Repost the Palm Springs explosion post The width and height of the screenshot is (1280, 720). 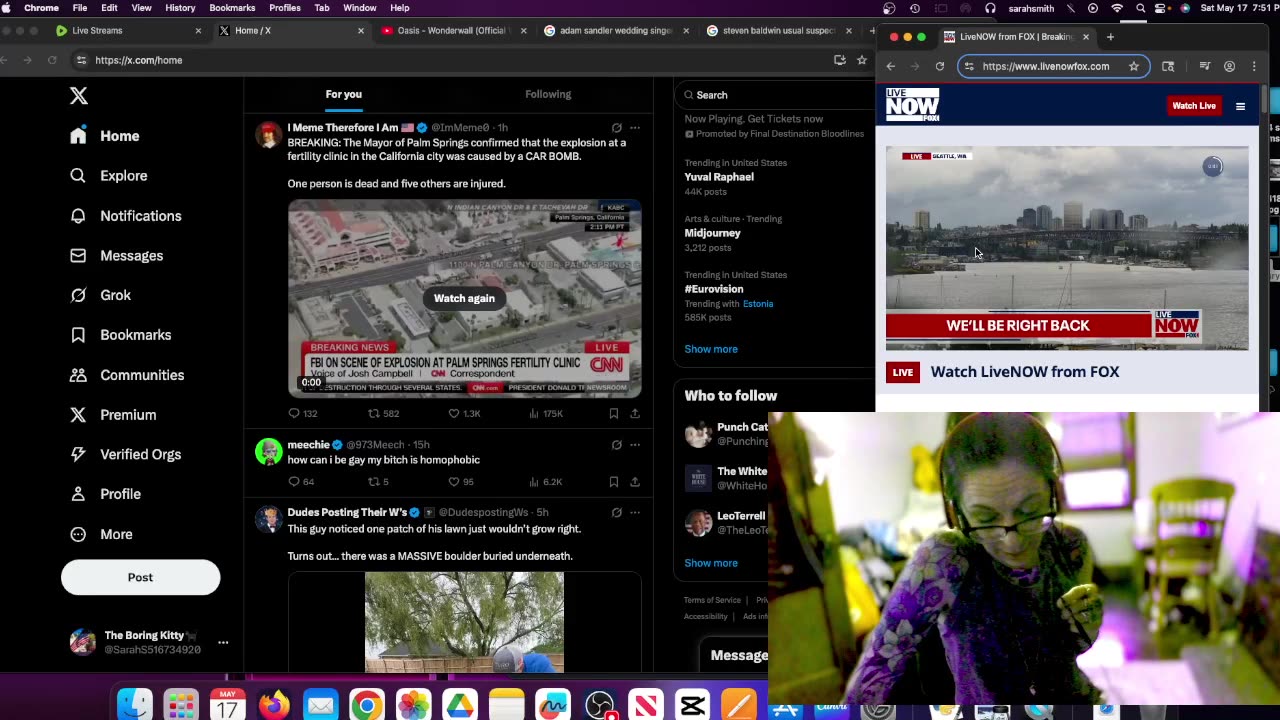tap(383, 413)
